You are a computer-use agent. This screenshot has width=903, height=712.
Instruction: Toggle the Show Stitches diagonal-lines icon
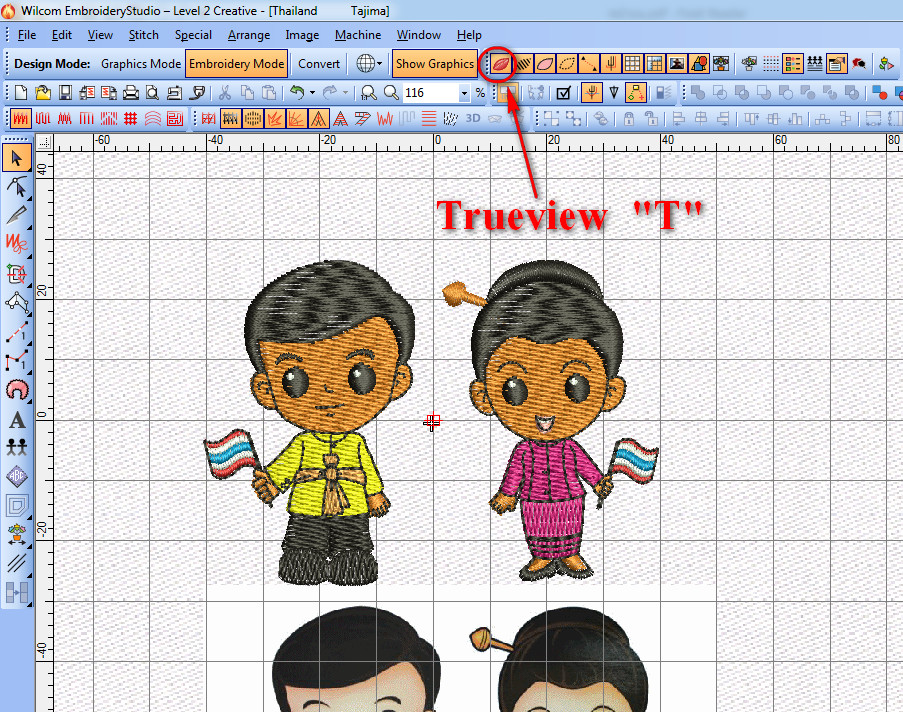coord(523,64)
